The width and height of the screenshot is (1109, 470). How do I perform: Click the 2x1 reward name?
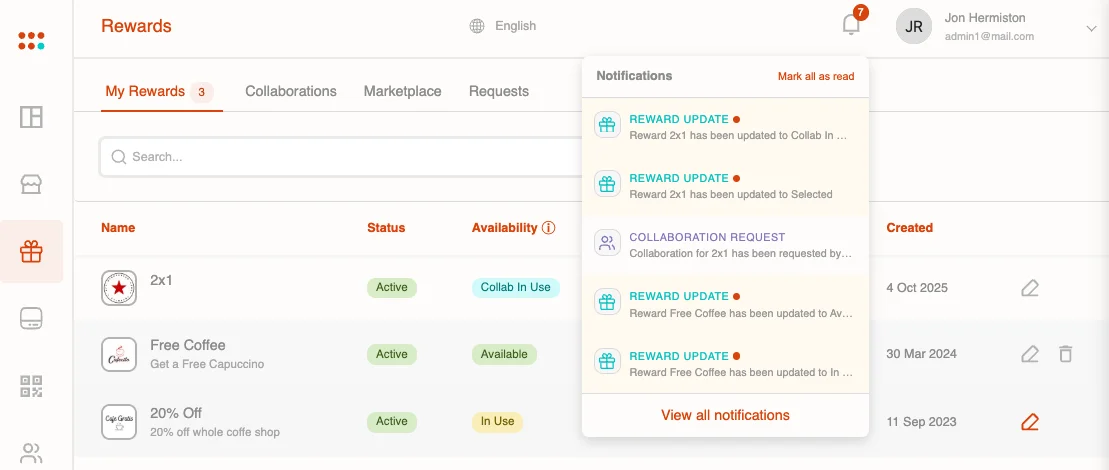161,280
